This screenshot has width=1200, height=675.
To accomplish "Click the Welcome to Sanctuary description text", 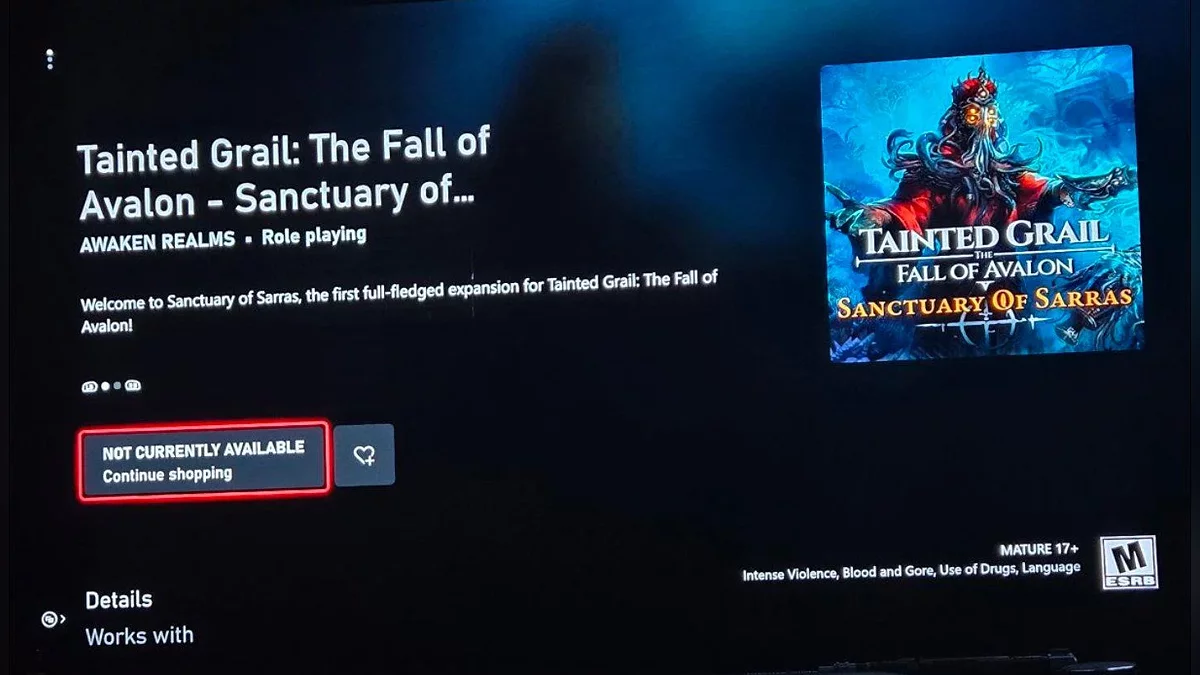I will 398,303.
